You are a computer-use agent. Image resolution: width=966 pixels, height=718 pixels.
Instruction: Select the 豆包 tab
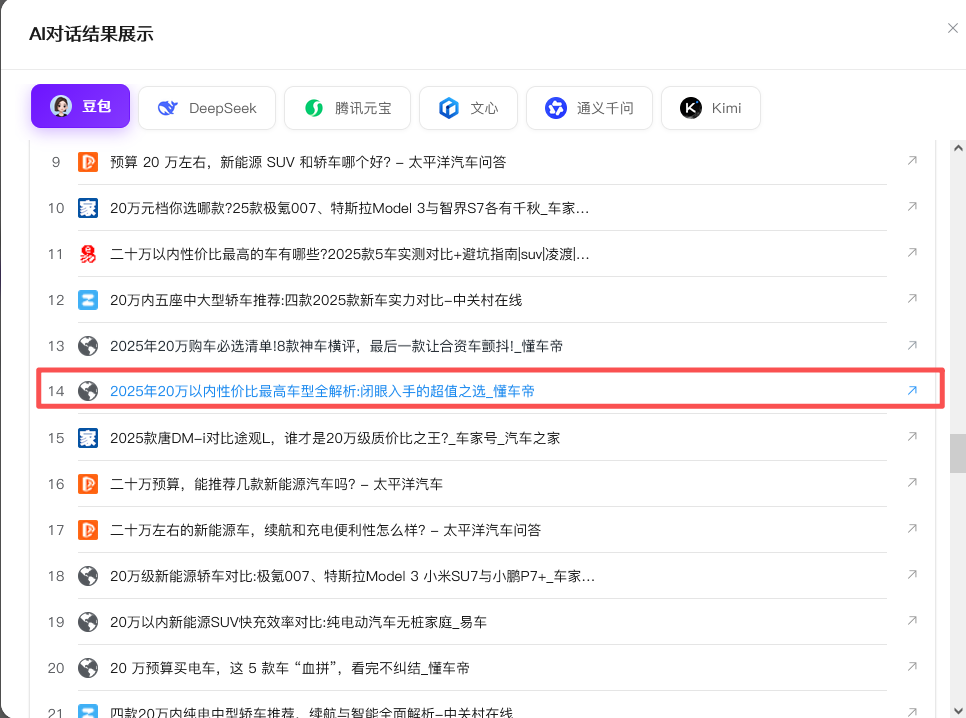pos(81,106)
